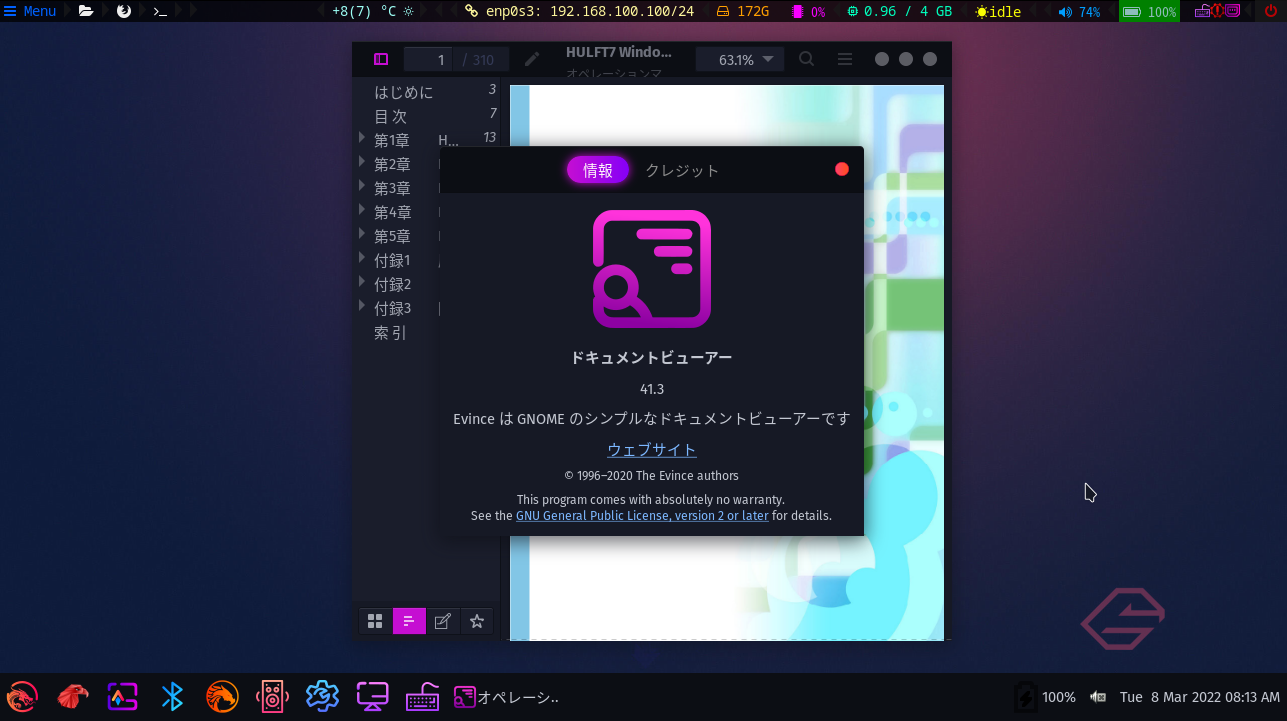The image size is (1287, 721).
Task: Expand 第5章 in the outline tree
Action: pos(362,233)
